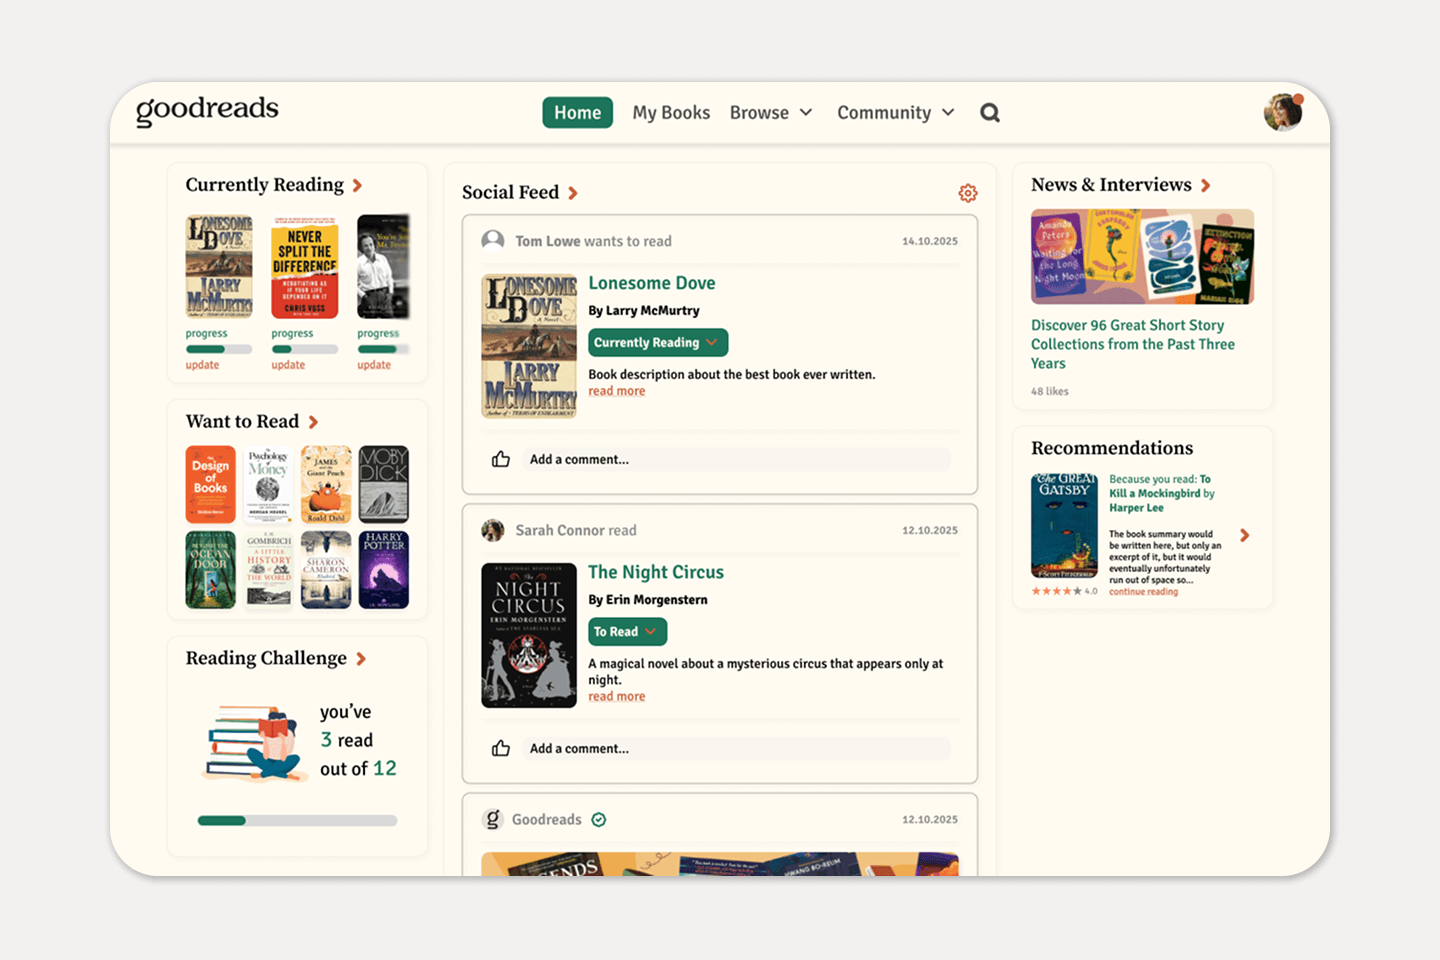Click the Reading Challenge progress bar
This screenshot has width=1440, height=960.
tap(297, 821)
